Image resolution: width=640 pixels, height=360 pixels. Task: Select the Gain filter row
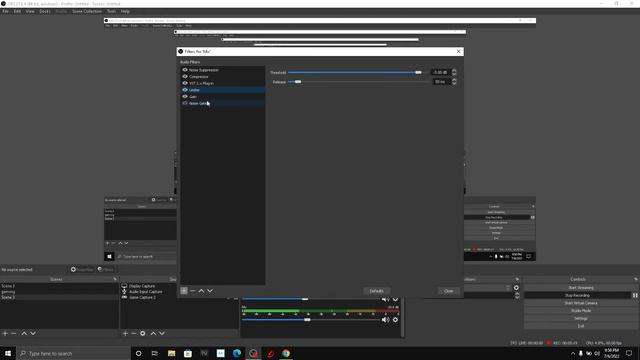(223, 96)
